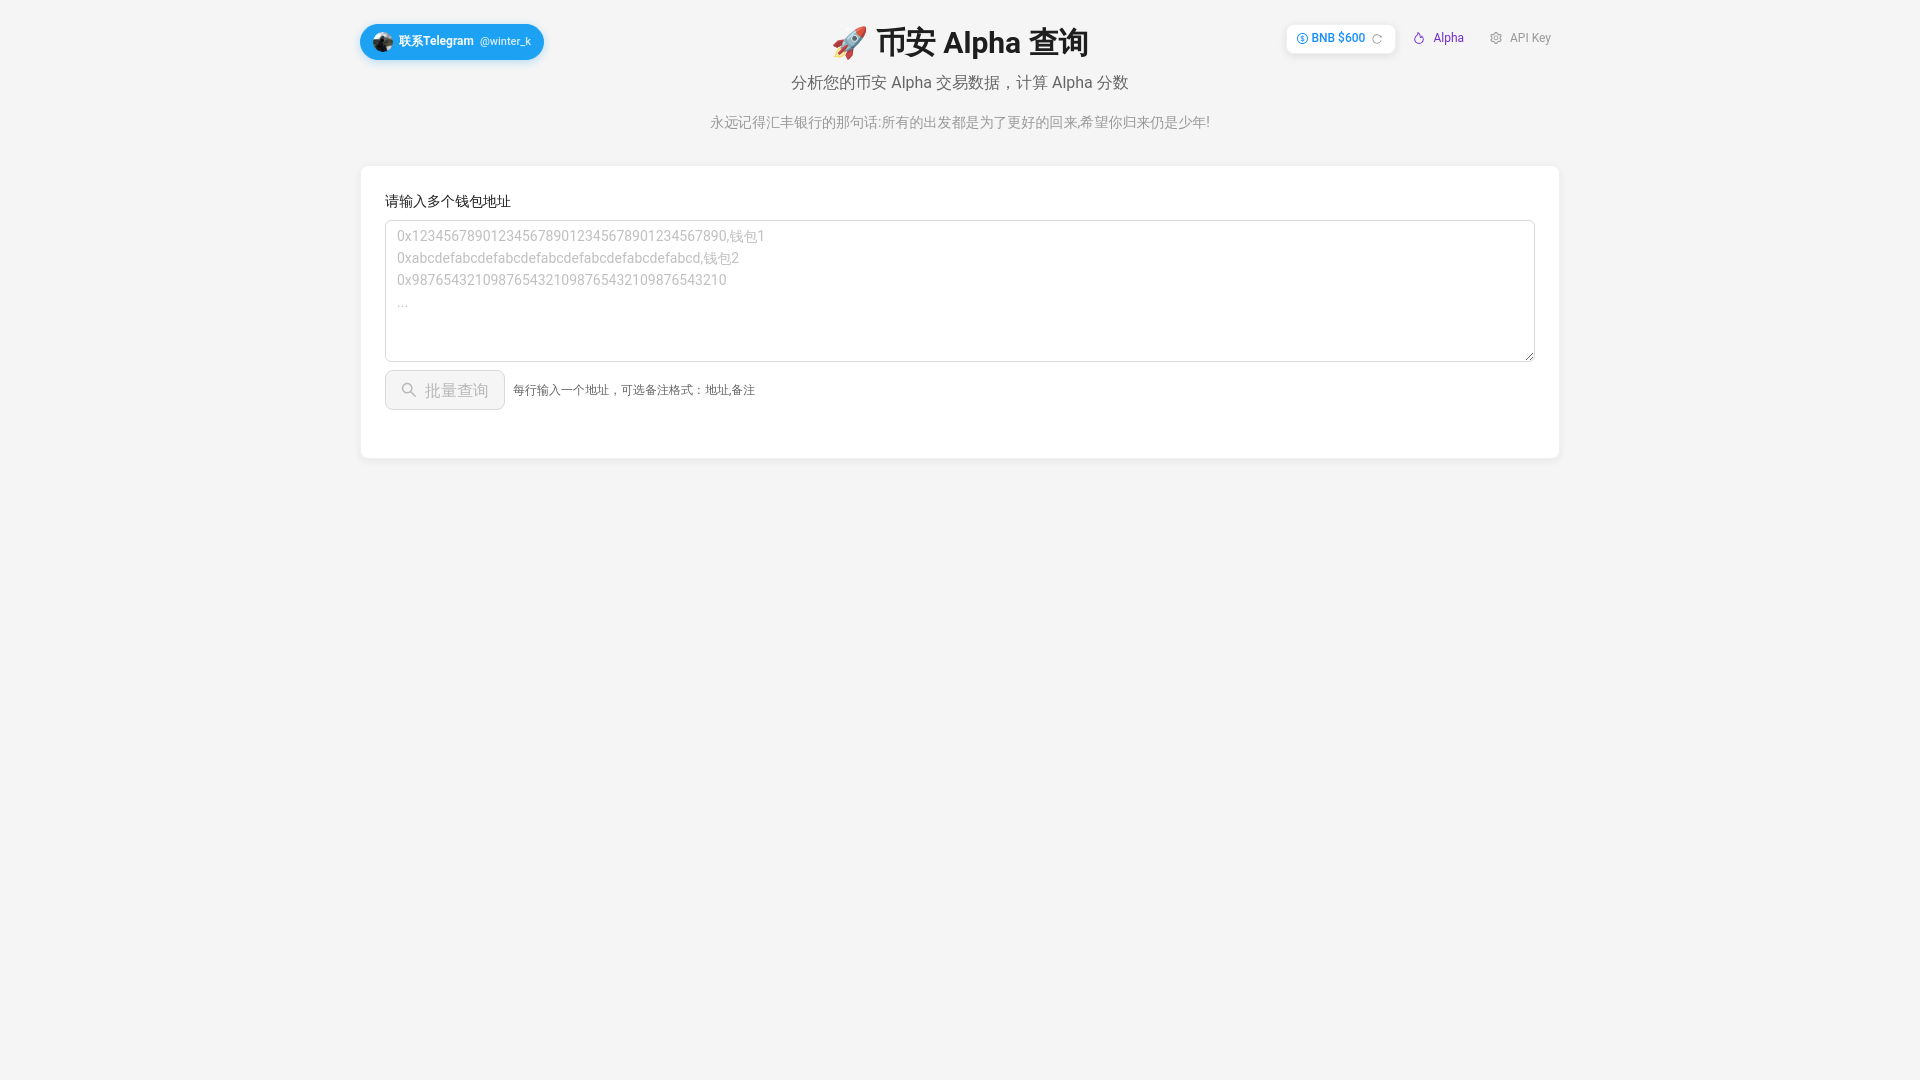Viewport: 1920px width, 1080px height.
Task: Grab the textarea resize handle
Action: [x=1529, y=356]
